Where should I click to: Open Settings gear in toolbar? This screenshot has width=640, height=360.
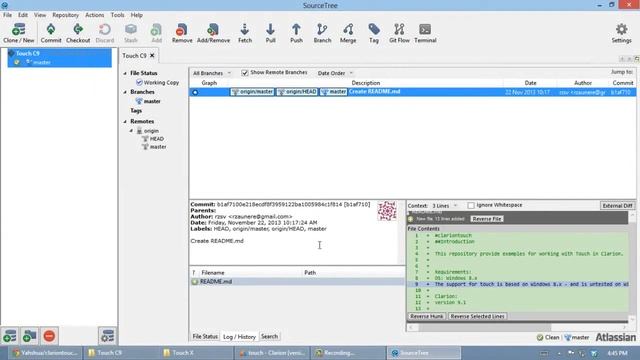tap(621, 33)
